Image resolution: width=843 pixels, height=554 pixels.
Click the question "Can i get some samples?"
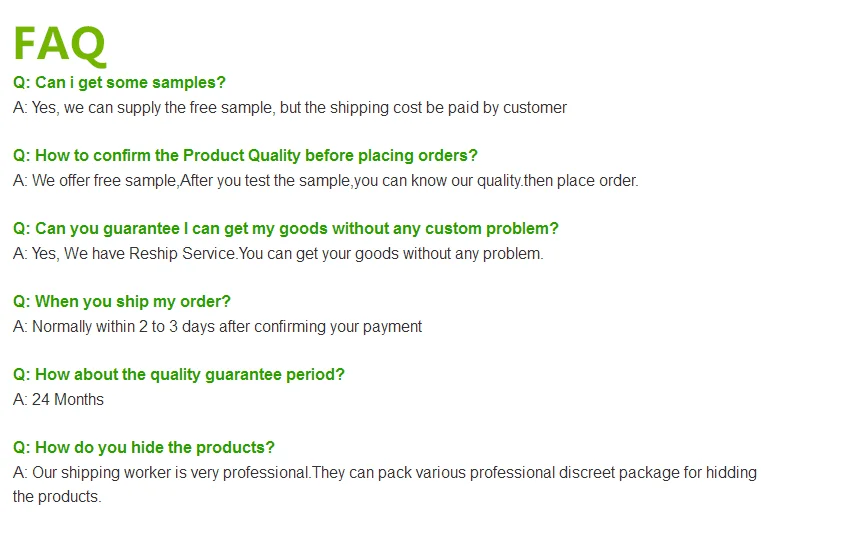119,83
